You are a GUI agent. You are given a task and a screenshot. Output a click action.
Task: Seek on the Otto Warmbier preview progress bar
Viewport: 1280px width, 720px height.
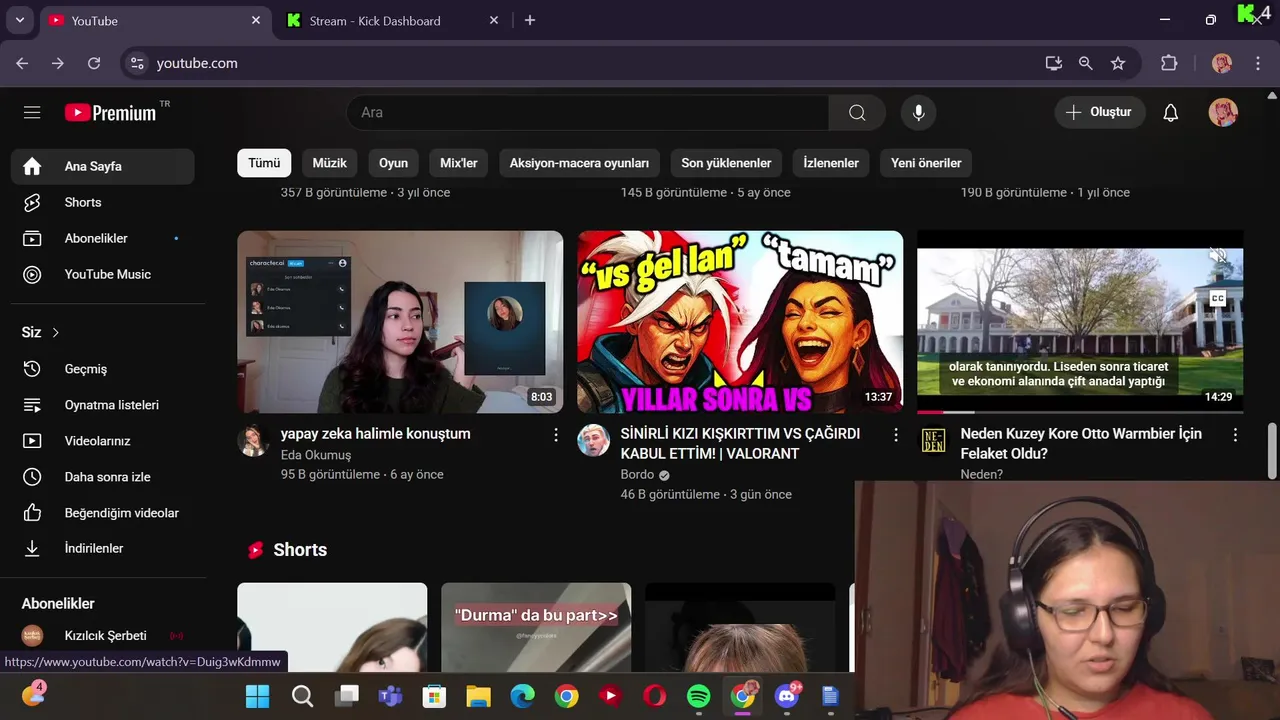point(1080,412)
